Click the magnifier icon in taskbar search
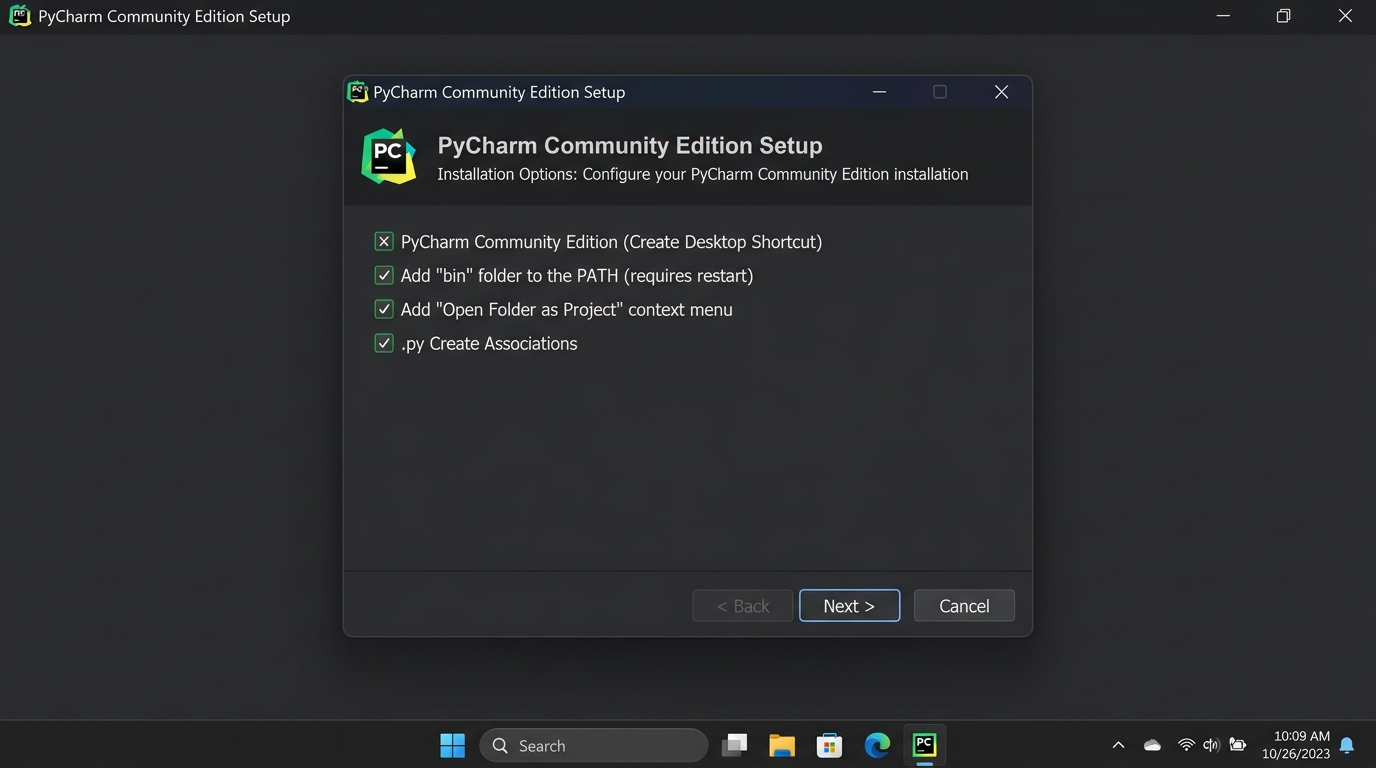Viewport: 1376px width, 768px height. point(501,745)
